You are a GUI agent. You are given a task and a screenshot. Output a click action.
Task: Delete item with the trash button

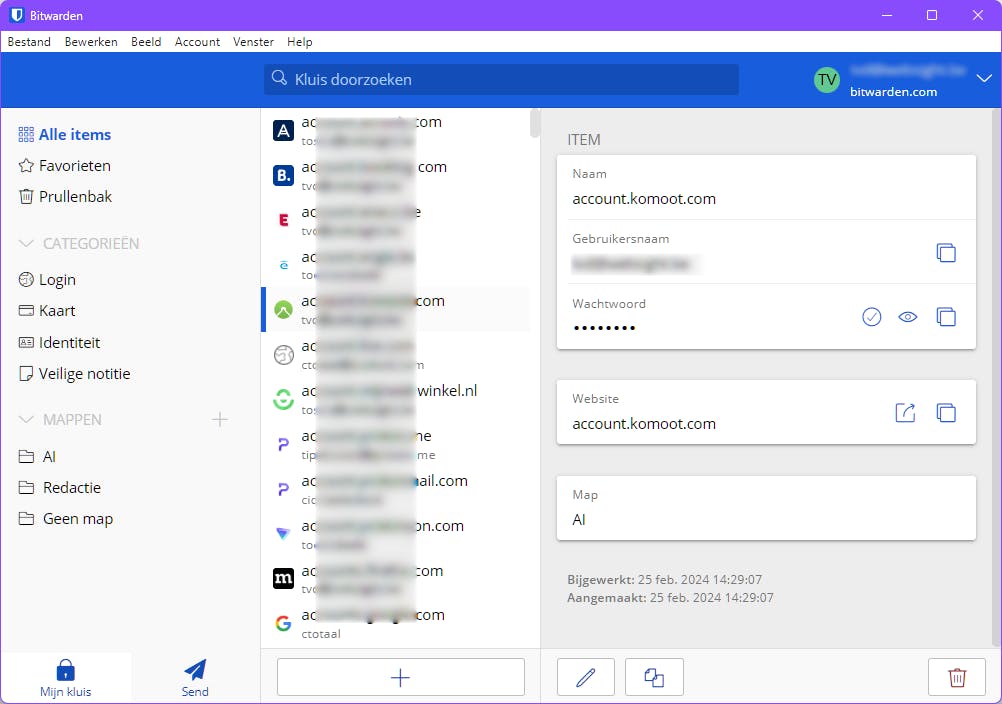[957, 677]
